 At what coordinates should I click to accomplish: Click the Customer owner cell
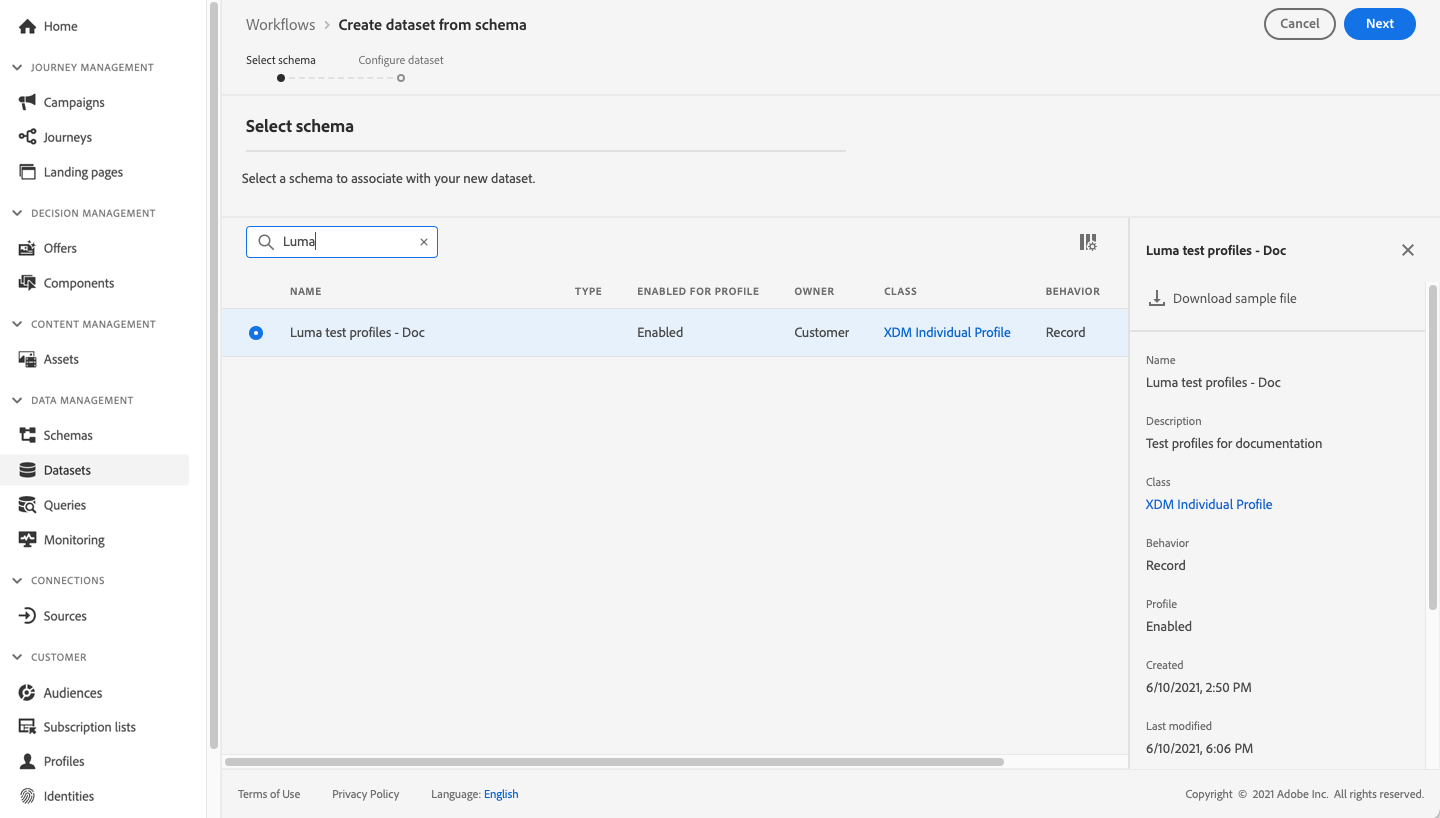[822, 333]
